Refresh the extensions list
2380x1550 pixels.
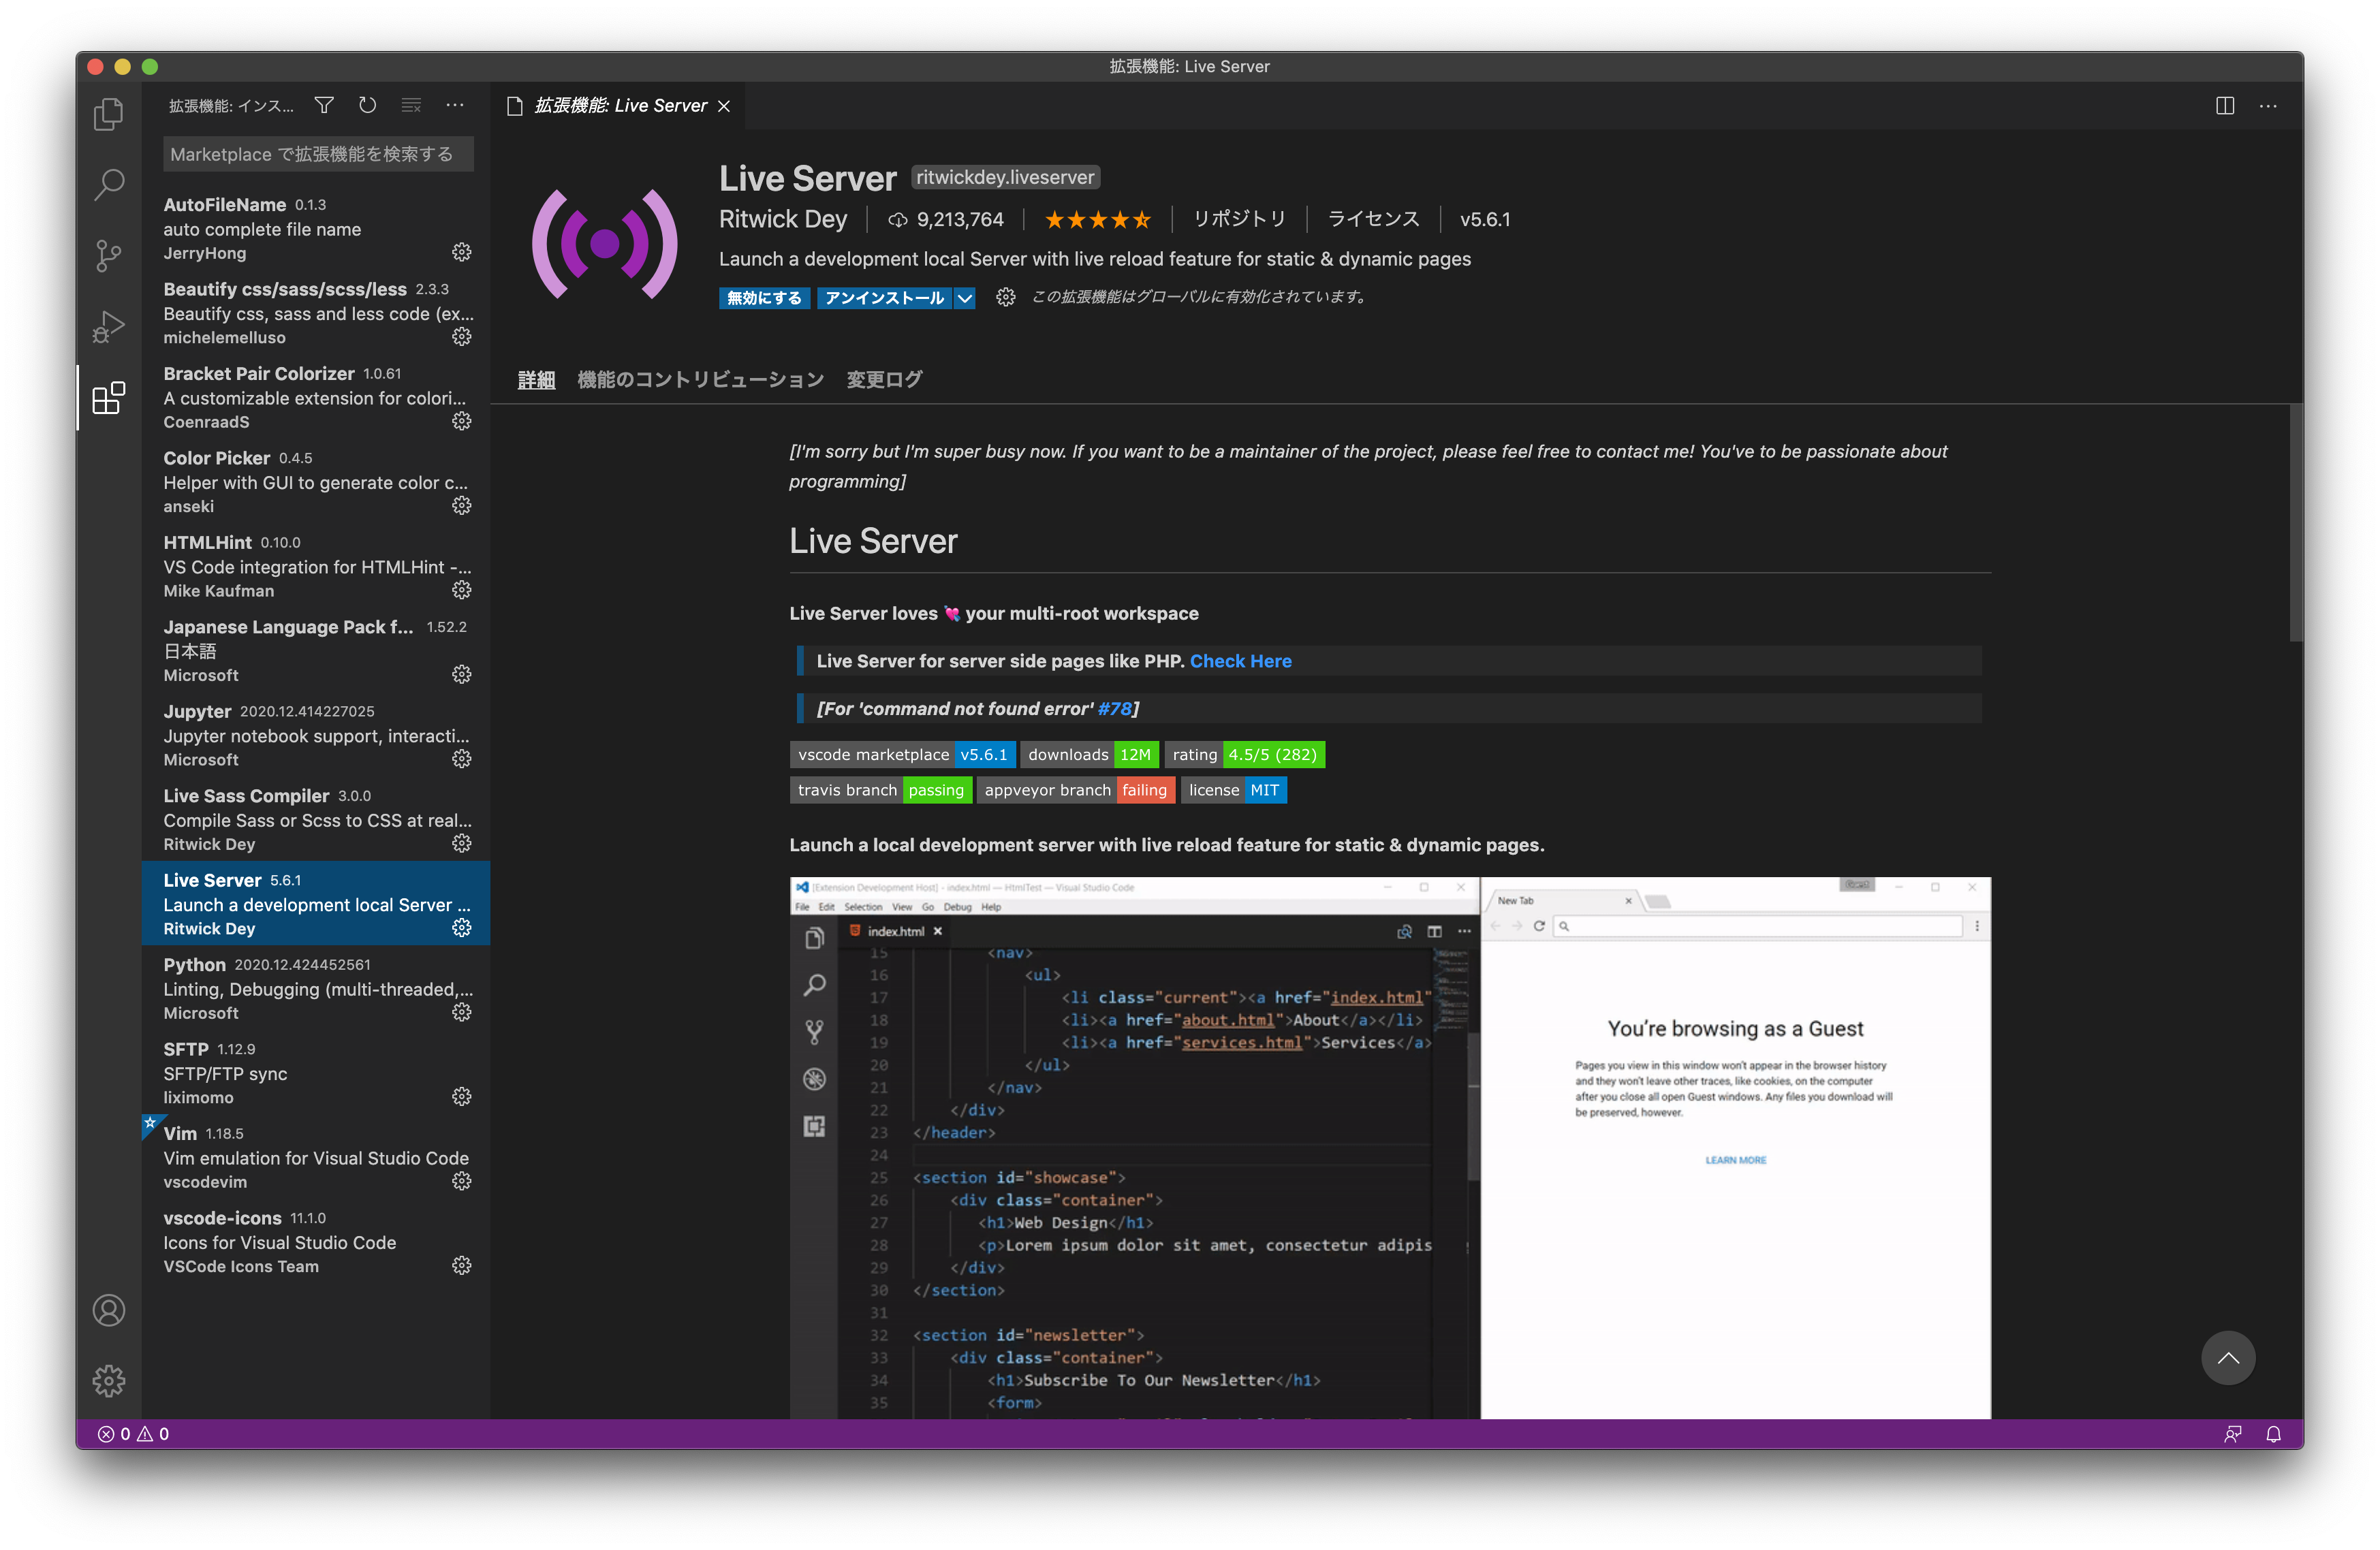368,105
